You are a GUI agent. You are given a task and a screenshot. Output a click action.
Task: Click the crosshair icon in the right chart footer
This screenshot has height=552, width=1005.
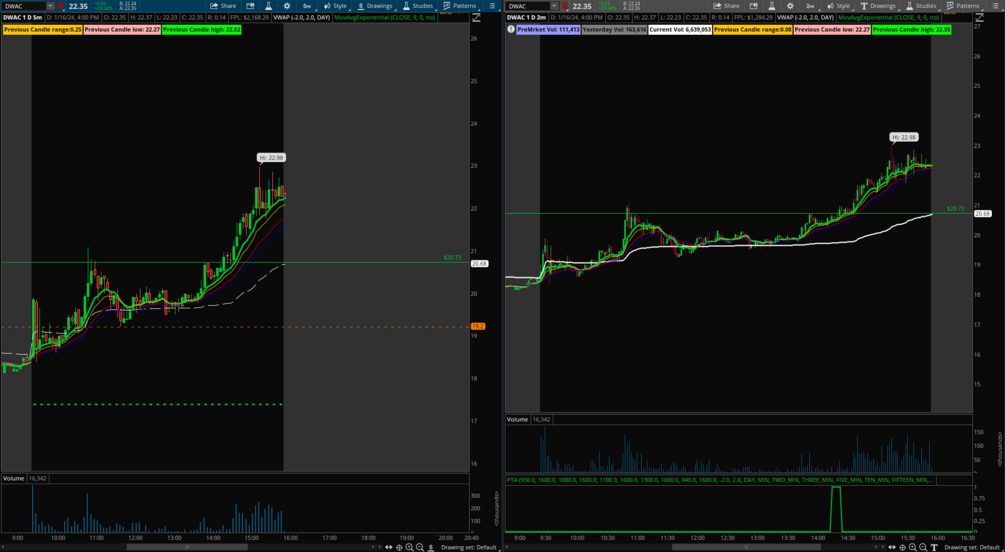(902, 547)
